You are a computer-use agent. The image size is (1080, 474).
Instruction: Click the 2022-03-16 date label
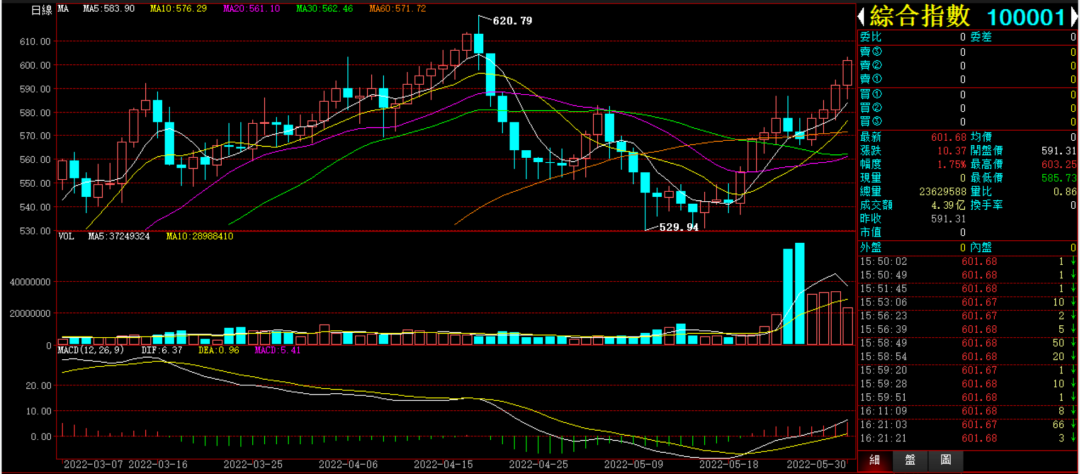[157, 464]
